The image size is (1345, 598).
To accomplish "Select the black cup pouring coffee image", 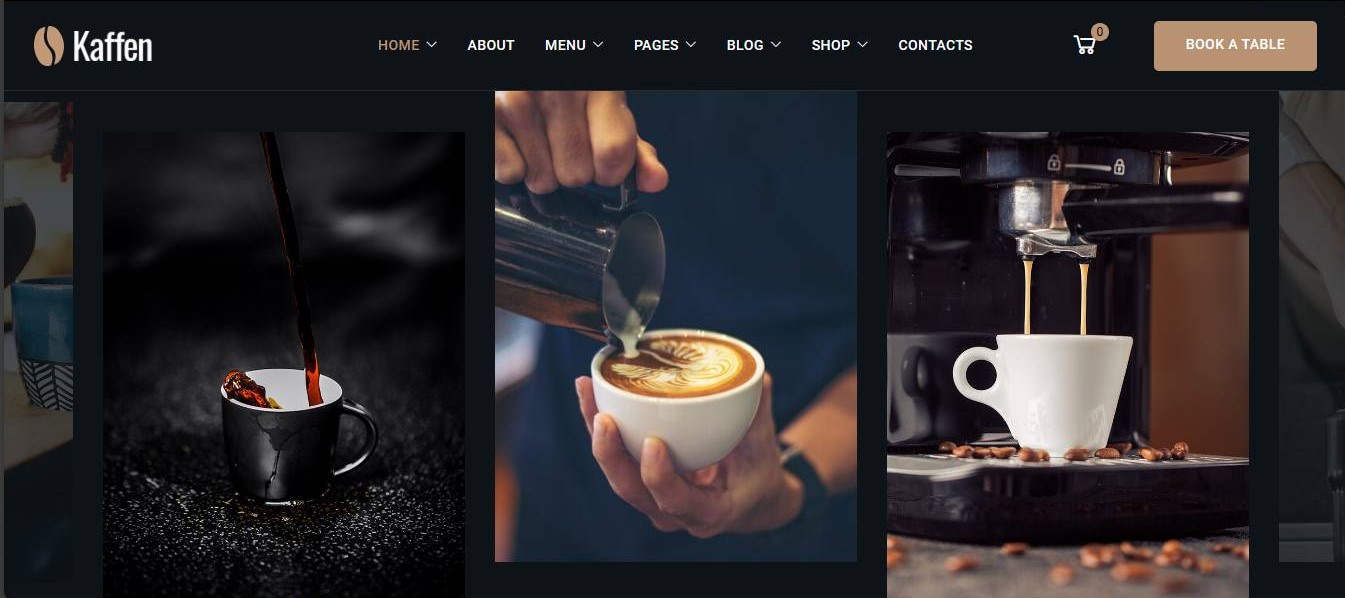I will (284, 365).
